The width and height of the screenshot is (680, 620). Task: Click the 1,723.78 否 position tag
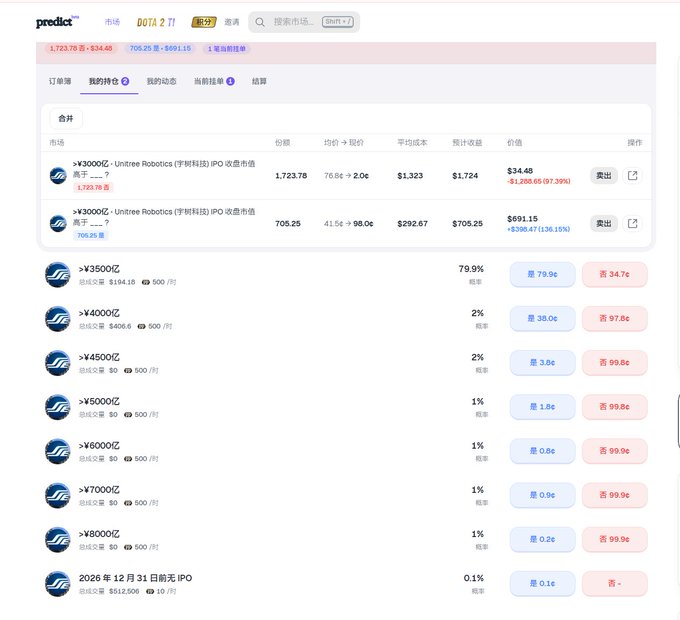coord(93,187)
